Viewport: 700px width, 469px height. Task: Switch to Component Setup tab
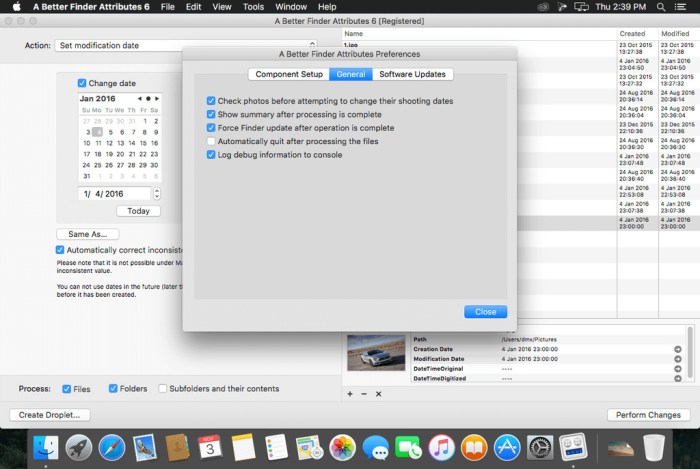[x=288, y=74]
